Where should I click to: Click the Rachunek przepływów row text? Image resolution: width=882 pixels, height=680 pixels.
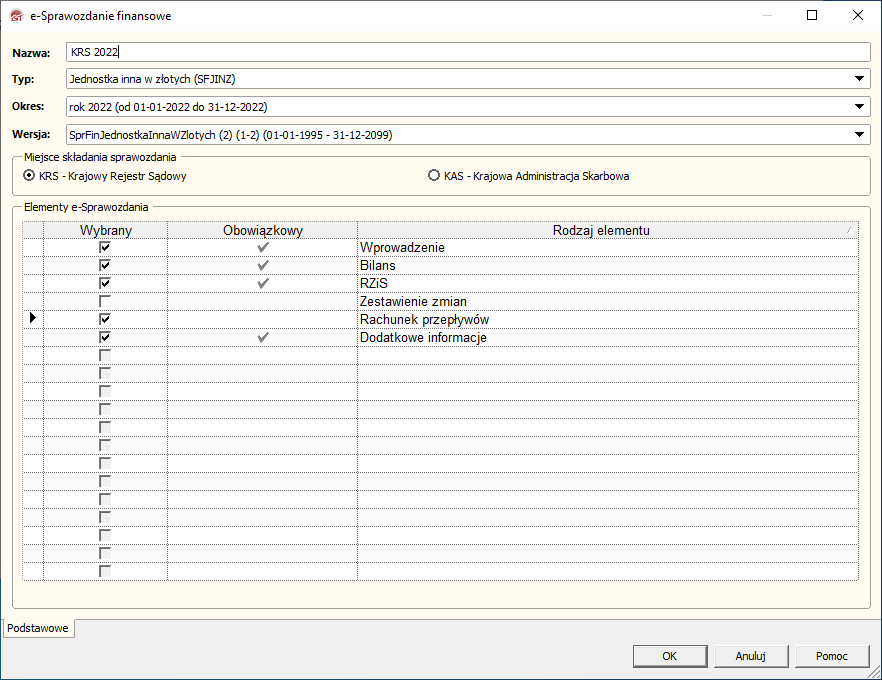pyautogui.click(x=424, y=319)
